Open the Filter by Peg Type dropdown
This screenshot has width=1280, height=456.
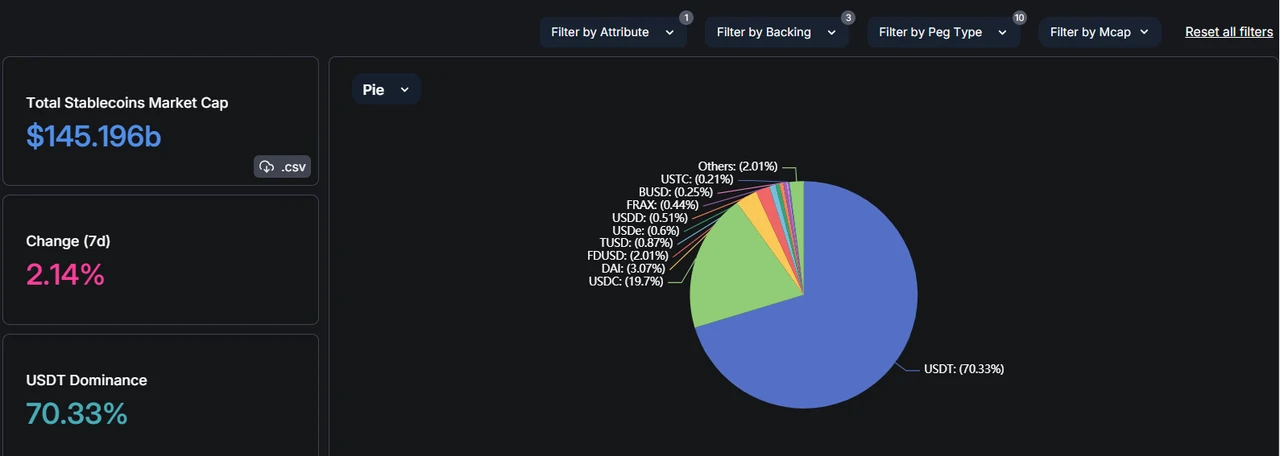point(943,32)
